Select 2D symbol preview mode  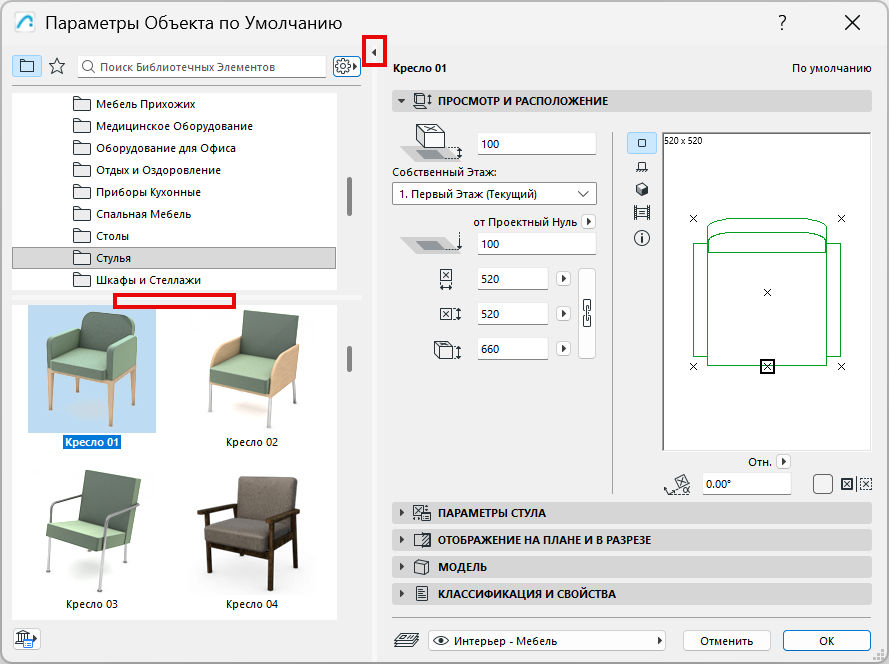642,143
